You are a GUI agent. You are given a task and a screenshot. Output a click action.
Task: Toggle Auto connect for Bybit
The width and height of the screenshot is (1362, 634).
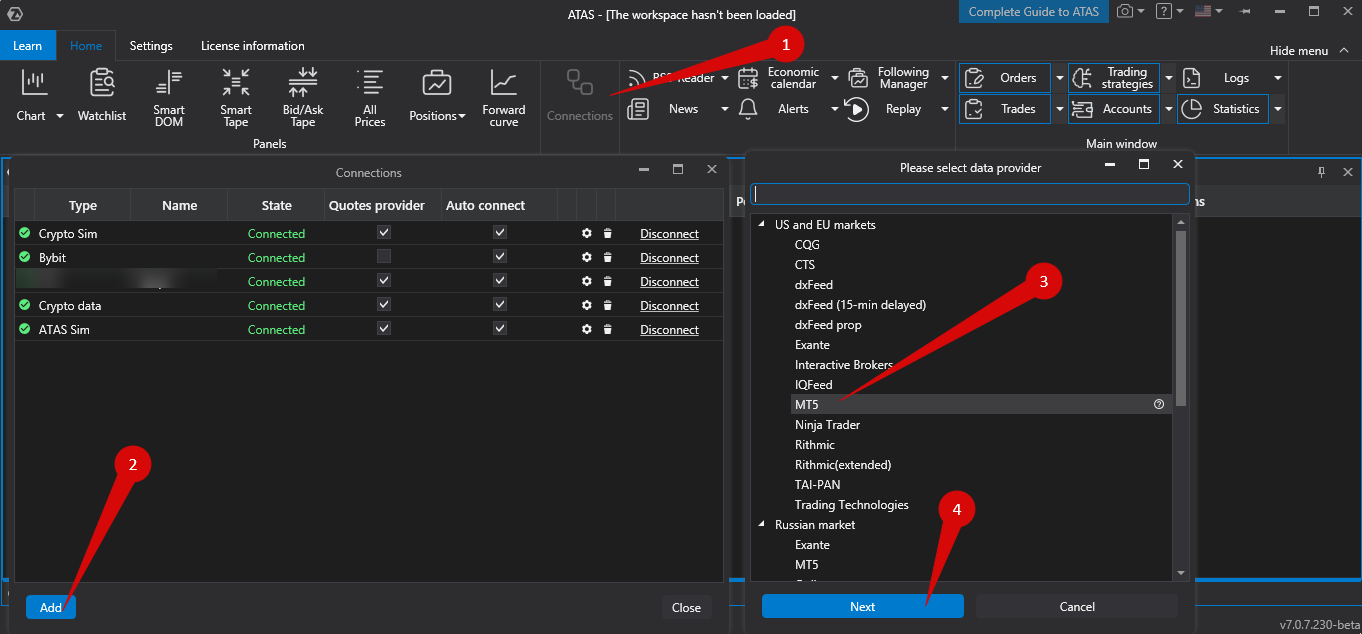pyautogui.click(x=500, y=256)
